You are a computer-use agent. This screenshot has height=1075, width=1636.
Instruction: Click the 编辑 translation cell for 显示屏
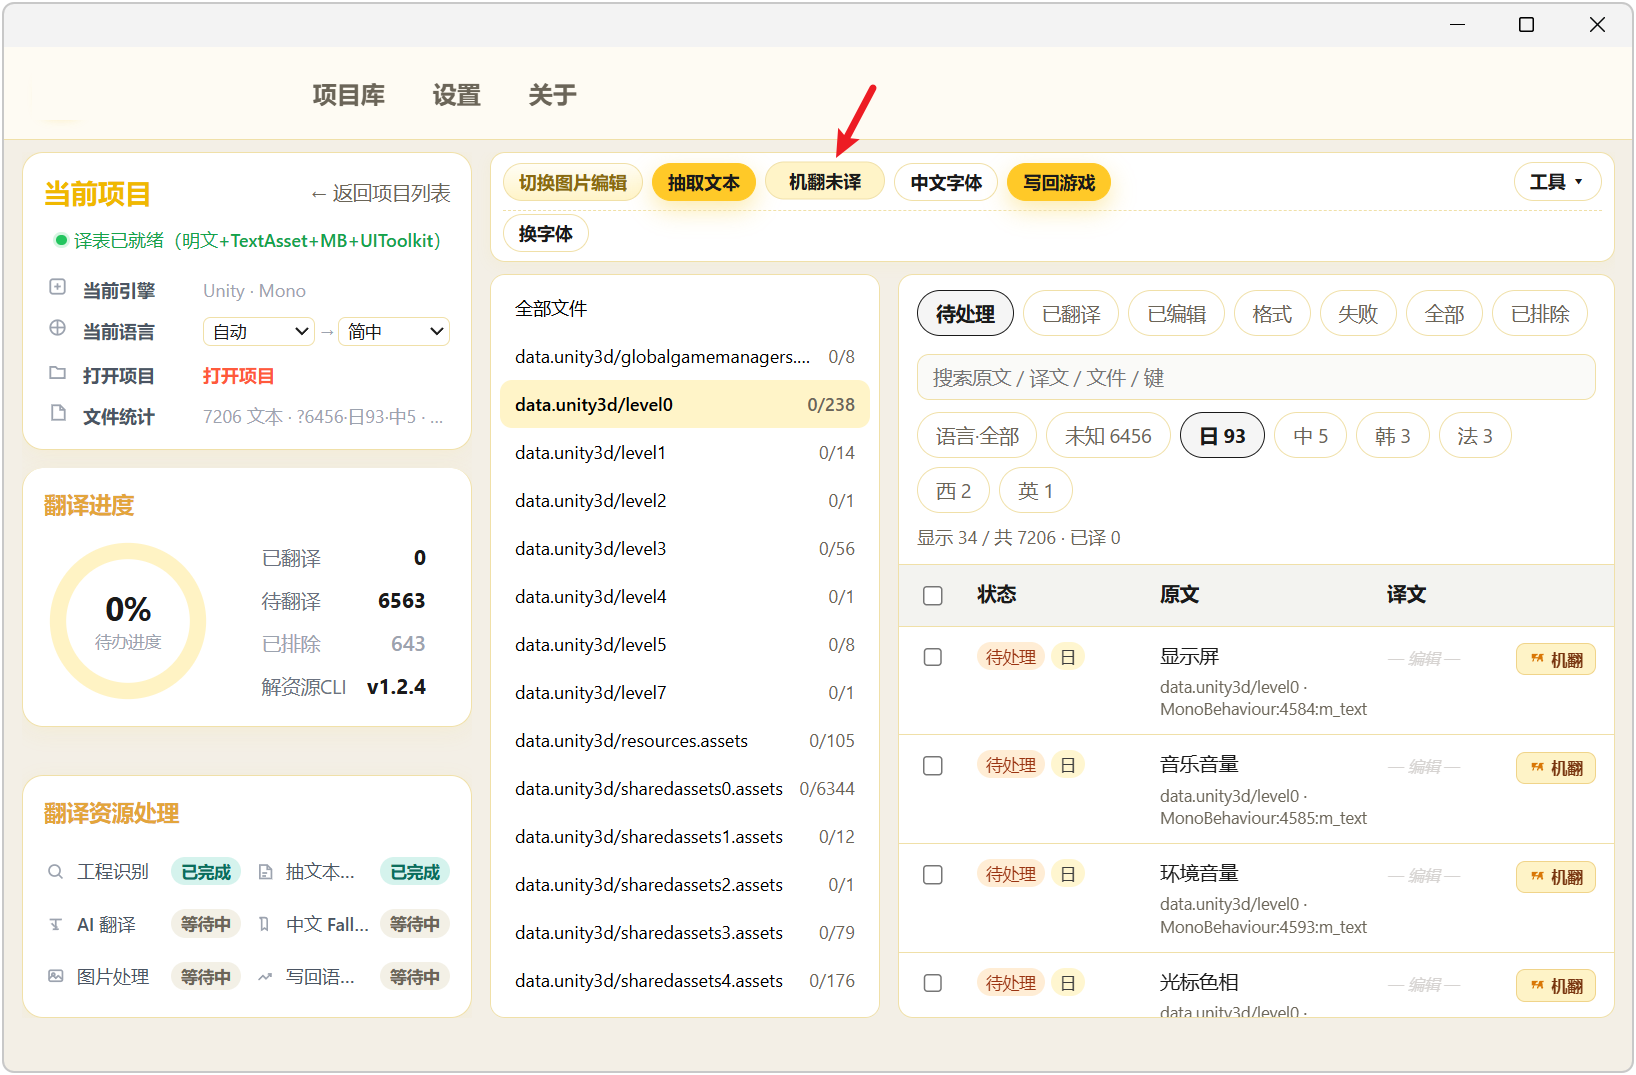click(x=1424, y=659)
